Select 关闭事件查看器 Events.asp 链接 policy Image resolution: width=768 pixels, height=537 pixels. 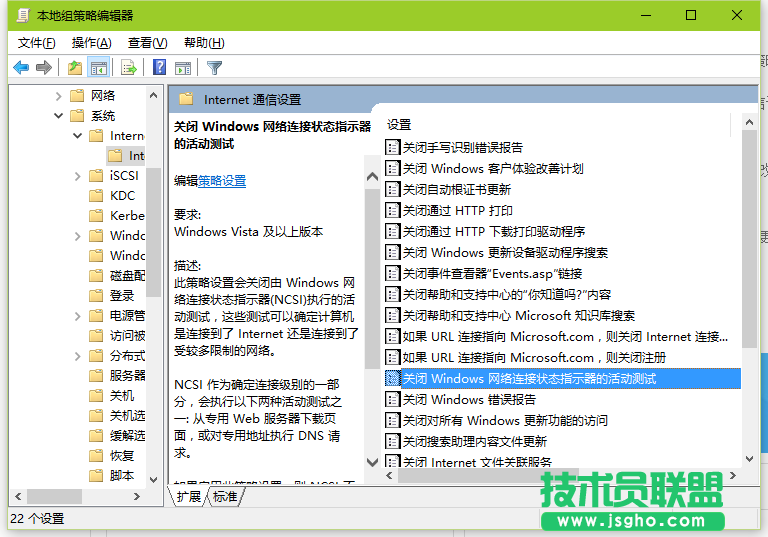492,273
